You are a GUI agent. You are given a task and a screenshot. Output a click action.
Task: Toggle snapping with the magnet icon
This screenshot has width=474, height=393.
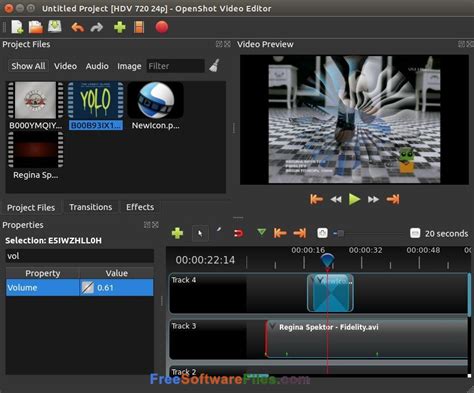pyautogui.click(x=238, y=233)
